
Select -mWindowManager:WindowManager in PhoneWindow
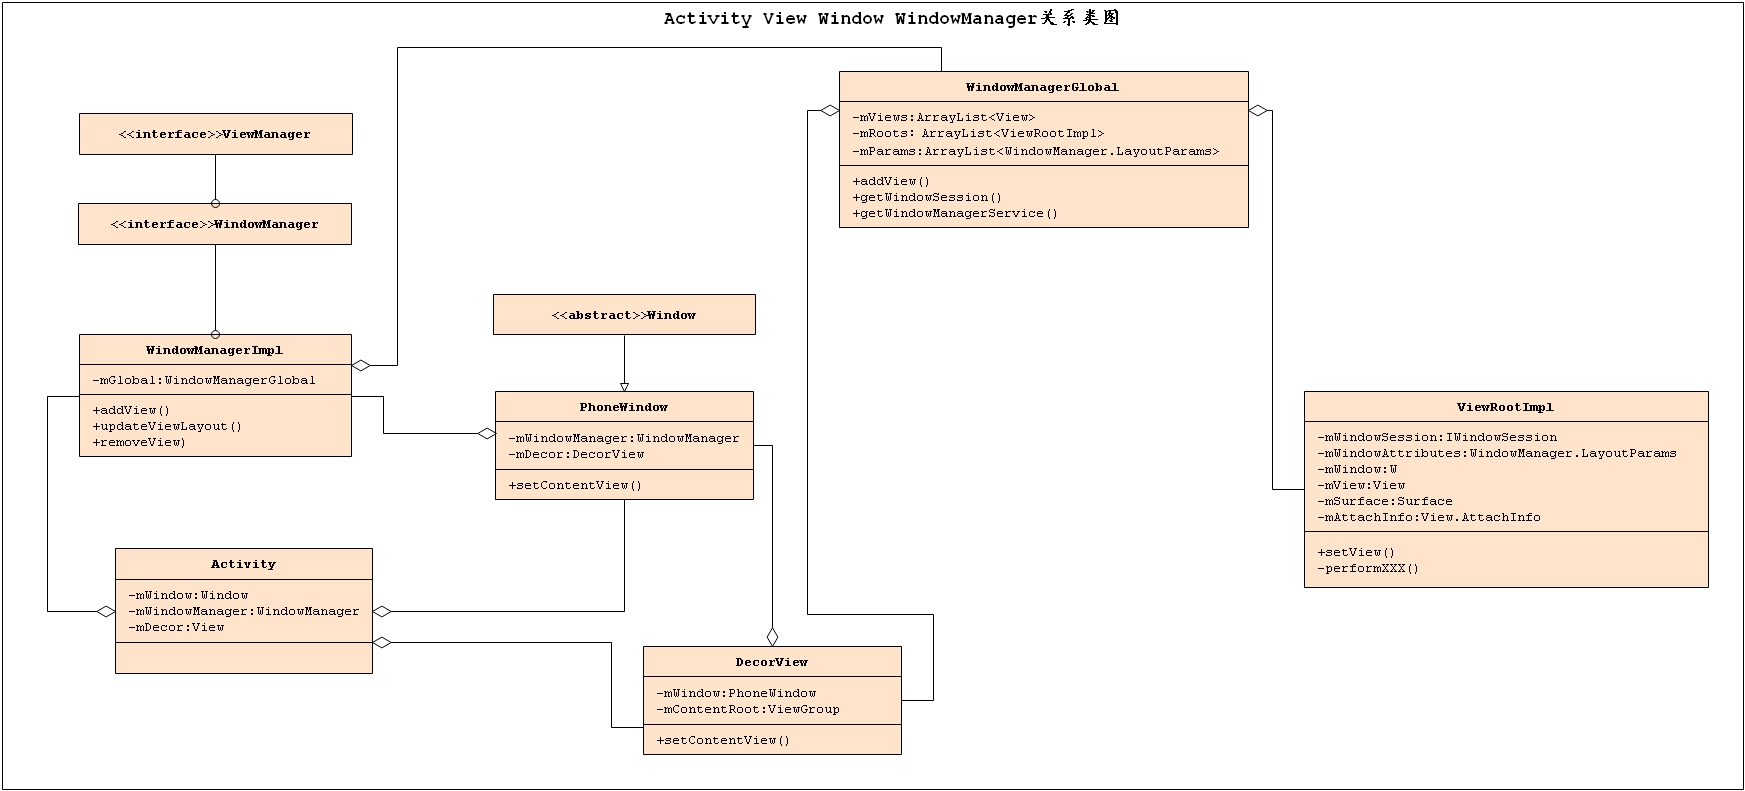tap(624, 438)
